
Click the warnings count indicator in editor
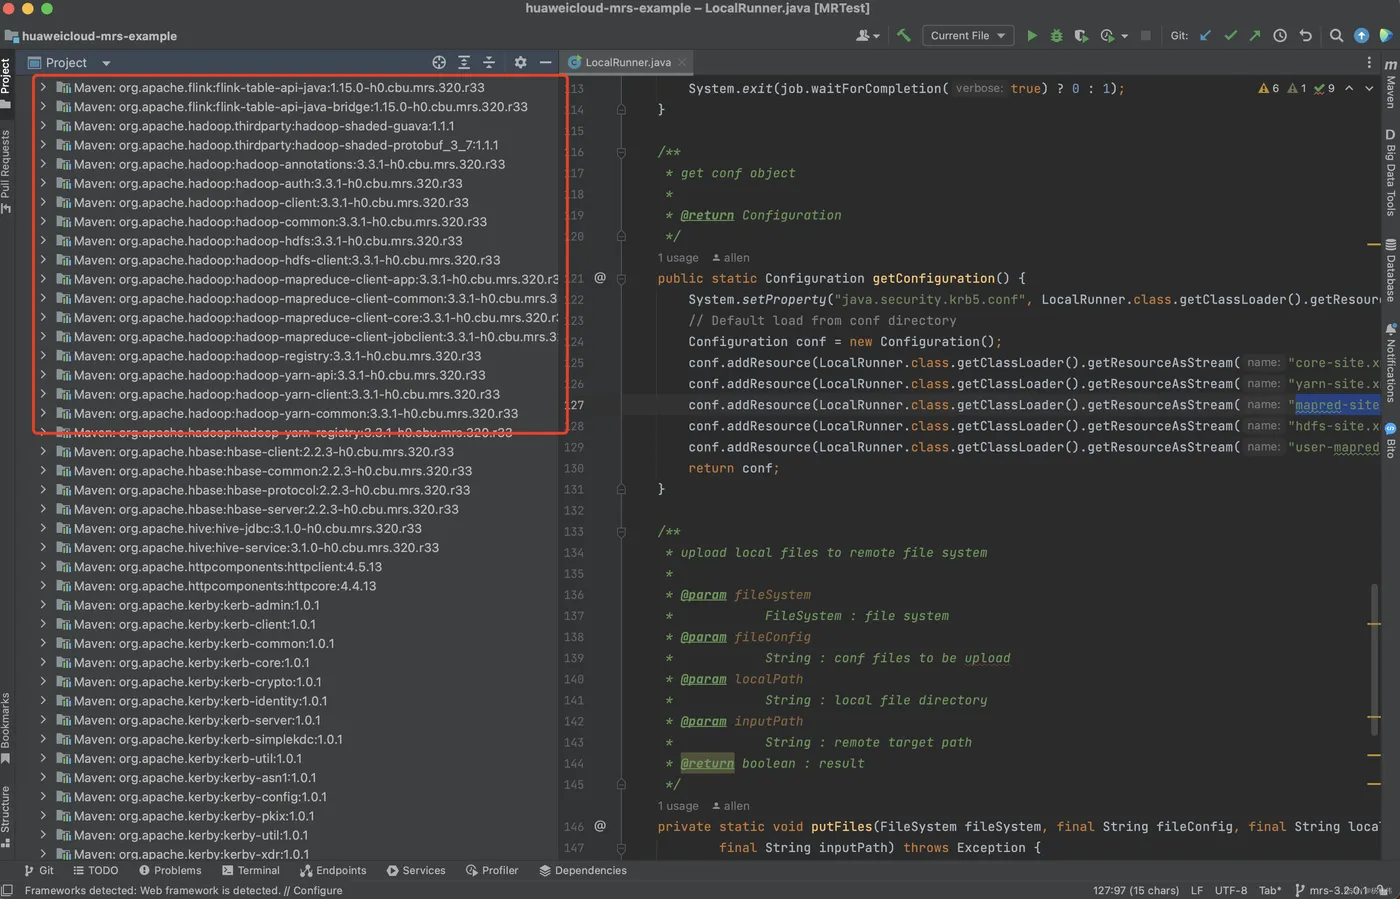point(1269,88)
